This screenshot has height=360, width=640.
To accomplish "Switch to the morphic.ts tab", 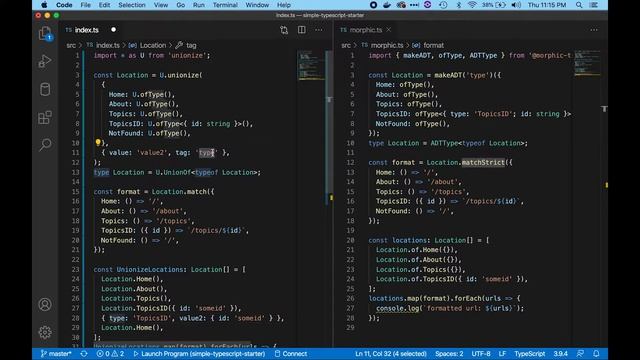I will click(x=366, y=30).
